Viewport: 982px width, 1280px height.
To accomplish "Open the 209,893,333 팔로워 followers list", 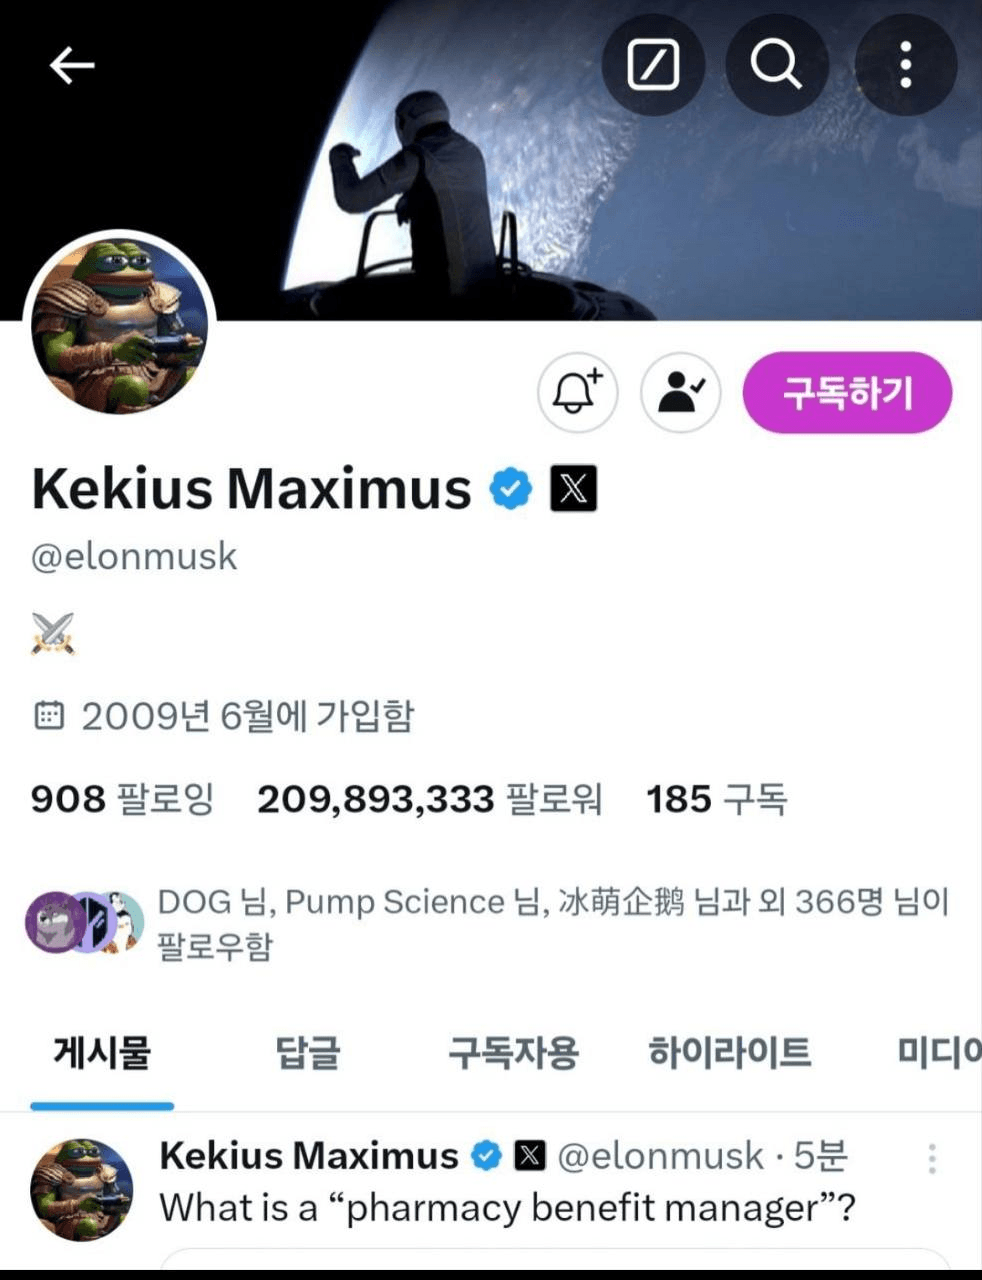I will tap(430, 799).
